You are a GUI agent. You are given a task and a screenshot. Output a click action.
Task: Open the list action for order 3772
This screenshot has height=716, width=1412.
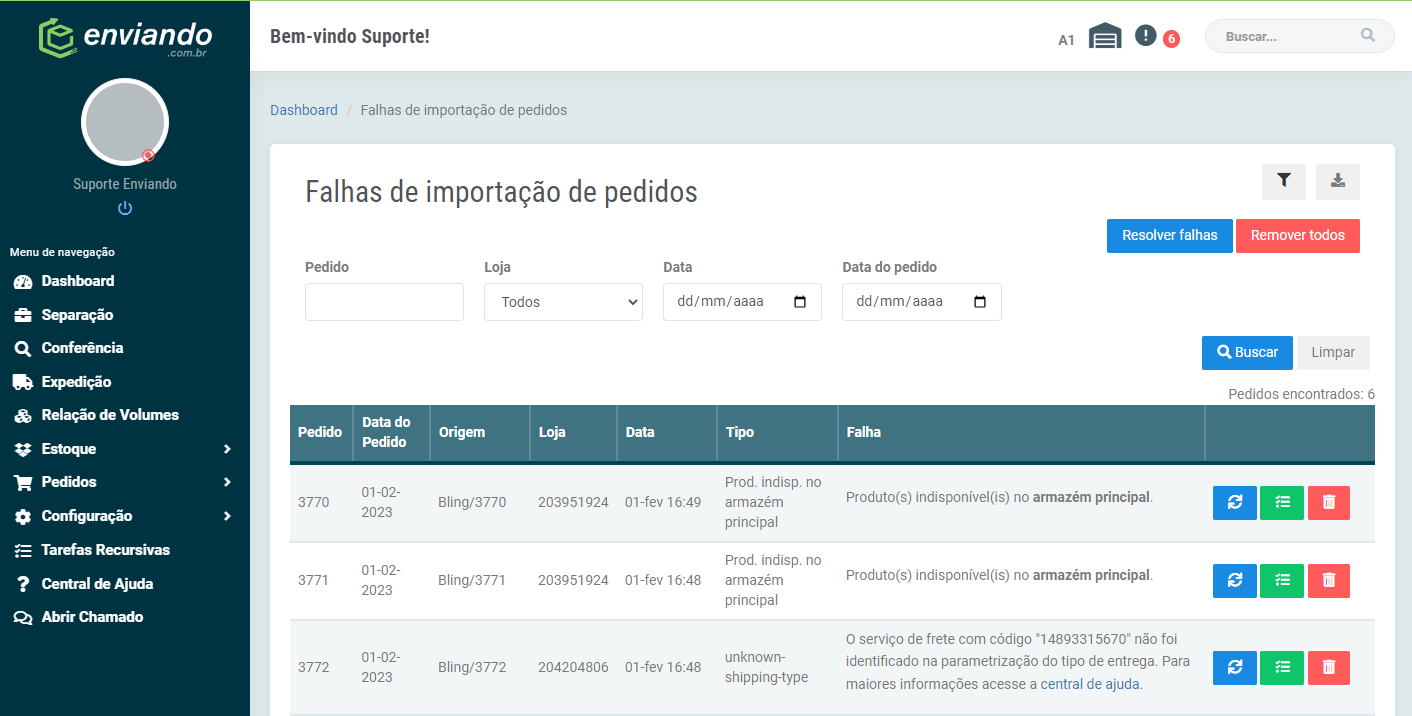[x=1282, y=668]
